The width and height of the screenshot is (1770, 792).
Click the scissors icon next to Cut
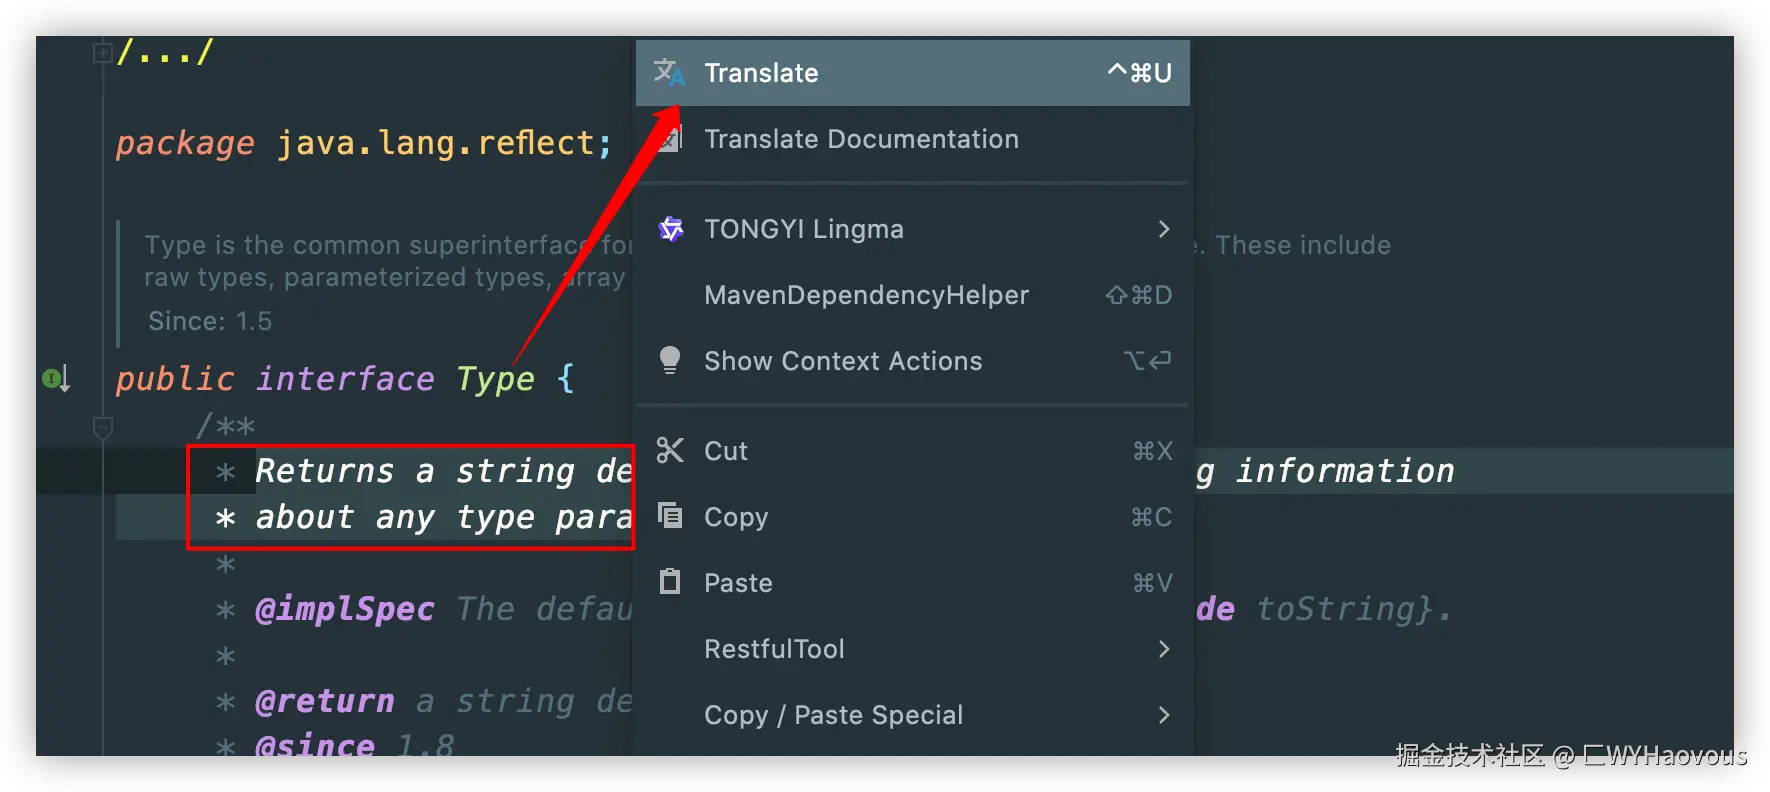670,451
